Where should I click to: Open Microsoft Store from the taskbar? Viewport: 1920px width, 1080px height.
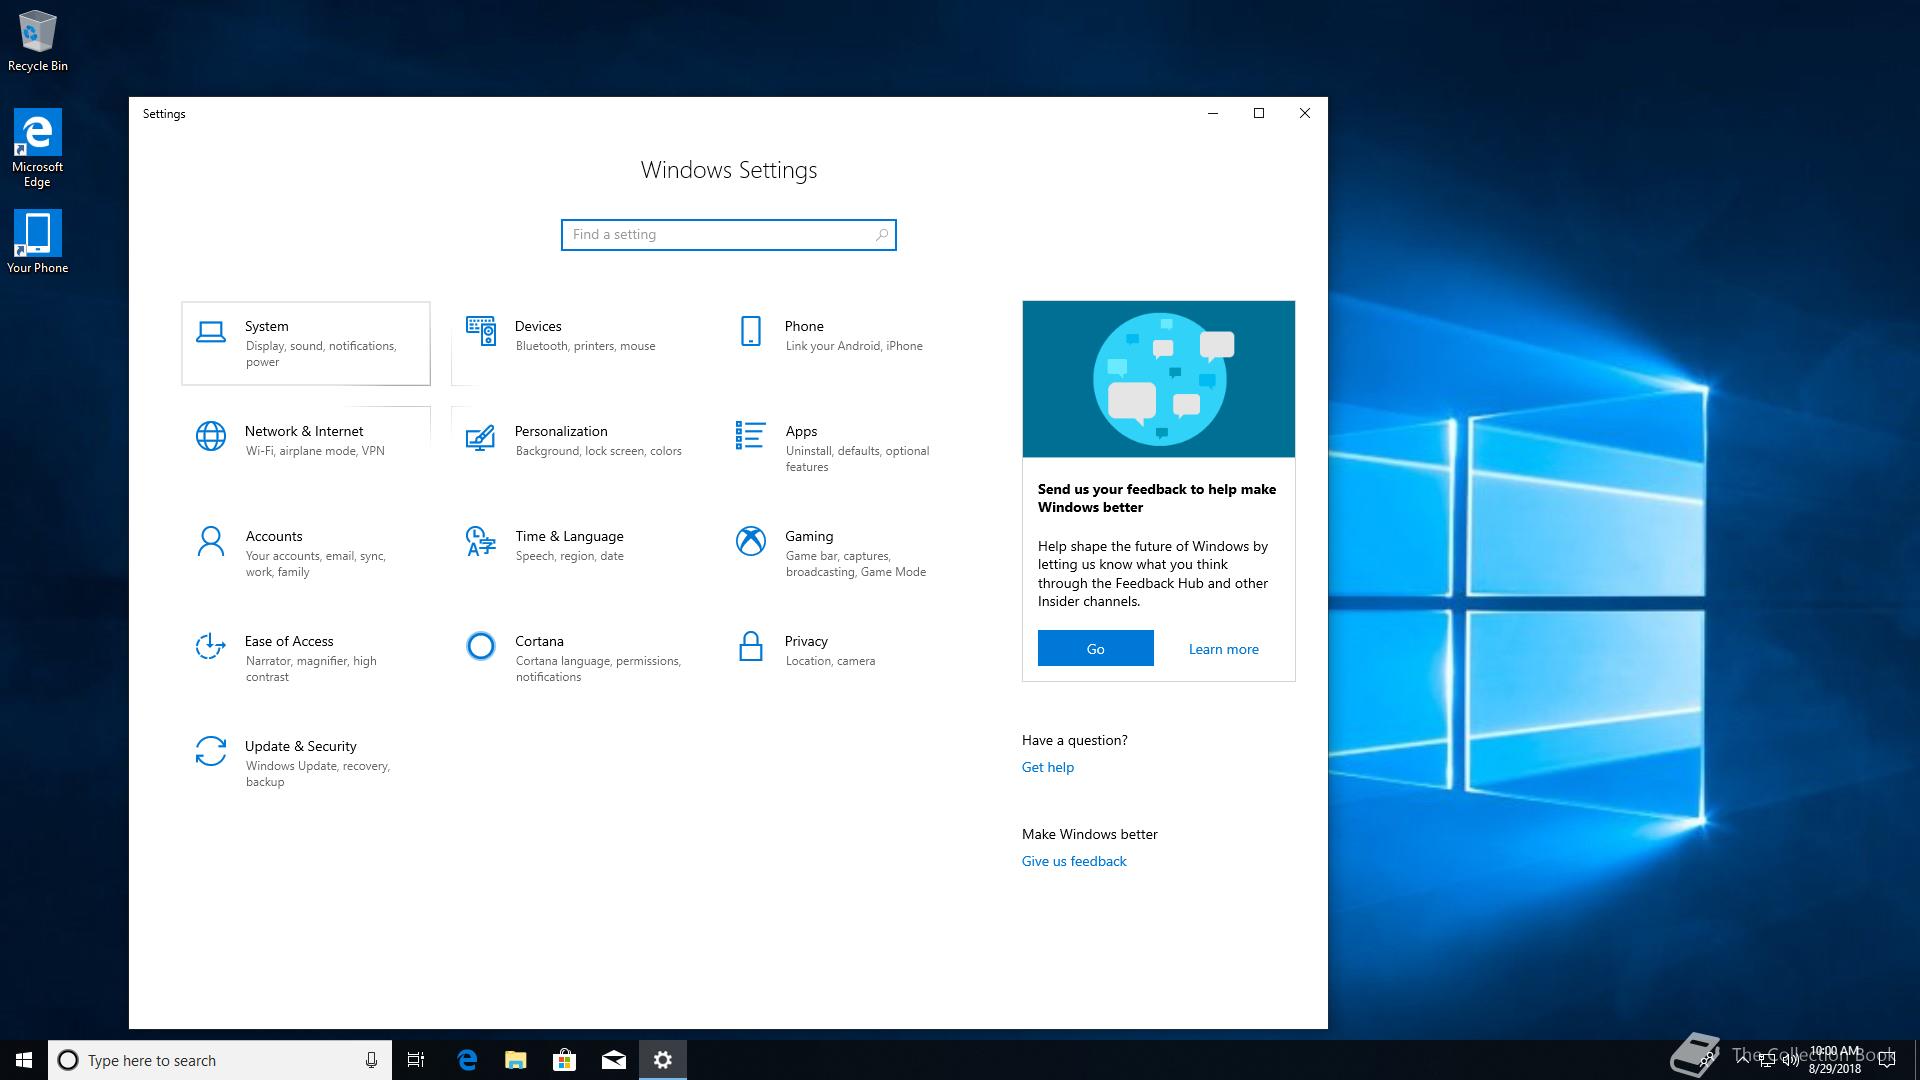pyautogui.click(x=565, y=1060)
